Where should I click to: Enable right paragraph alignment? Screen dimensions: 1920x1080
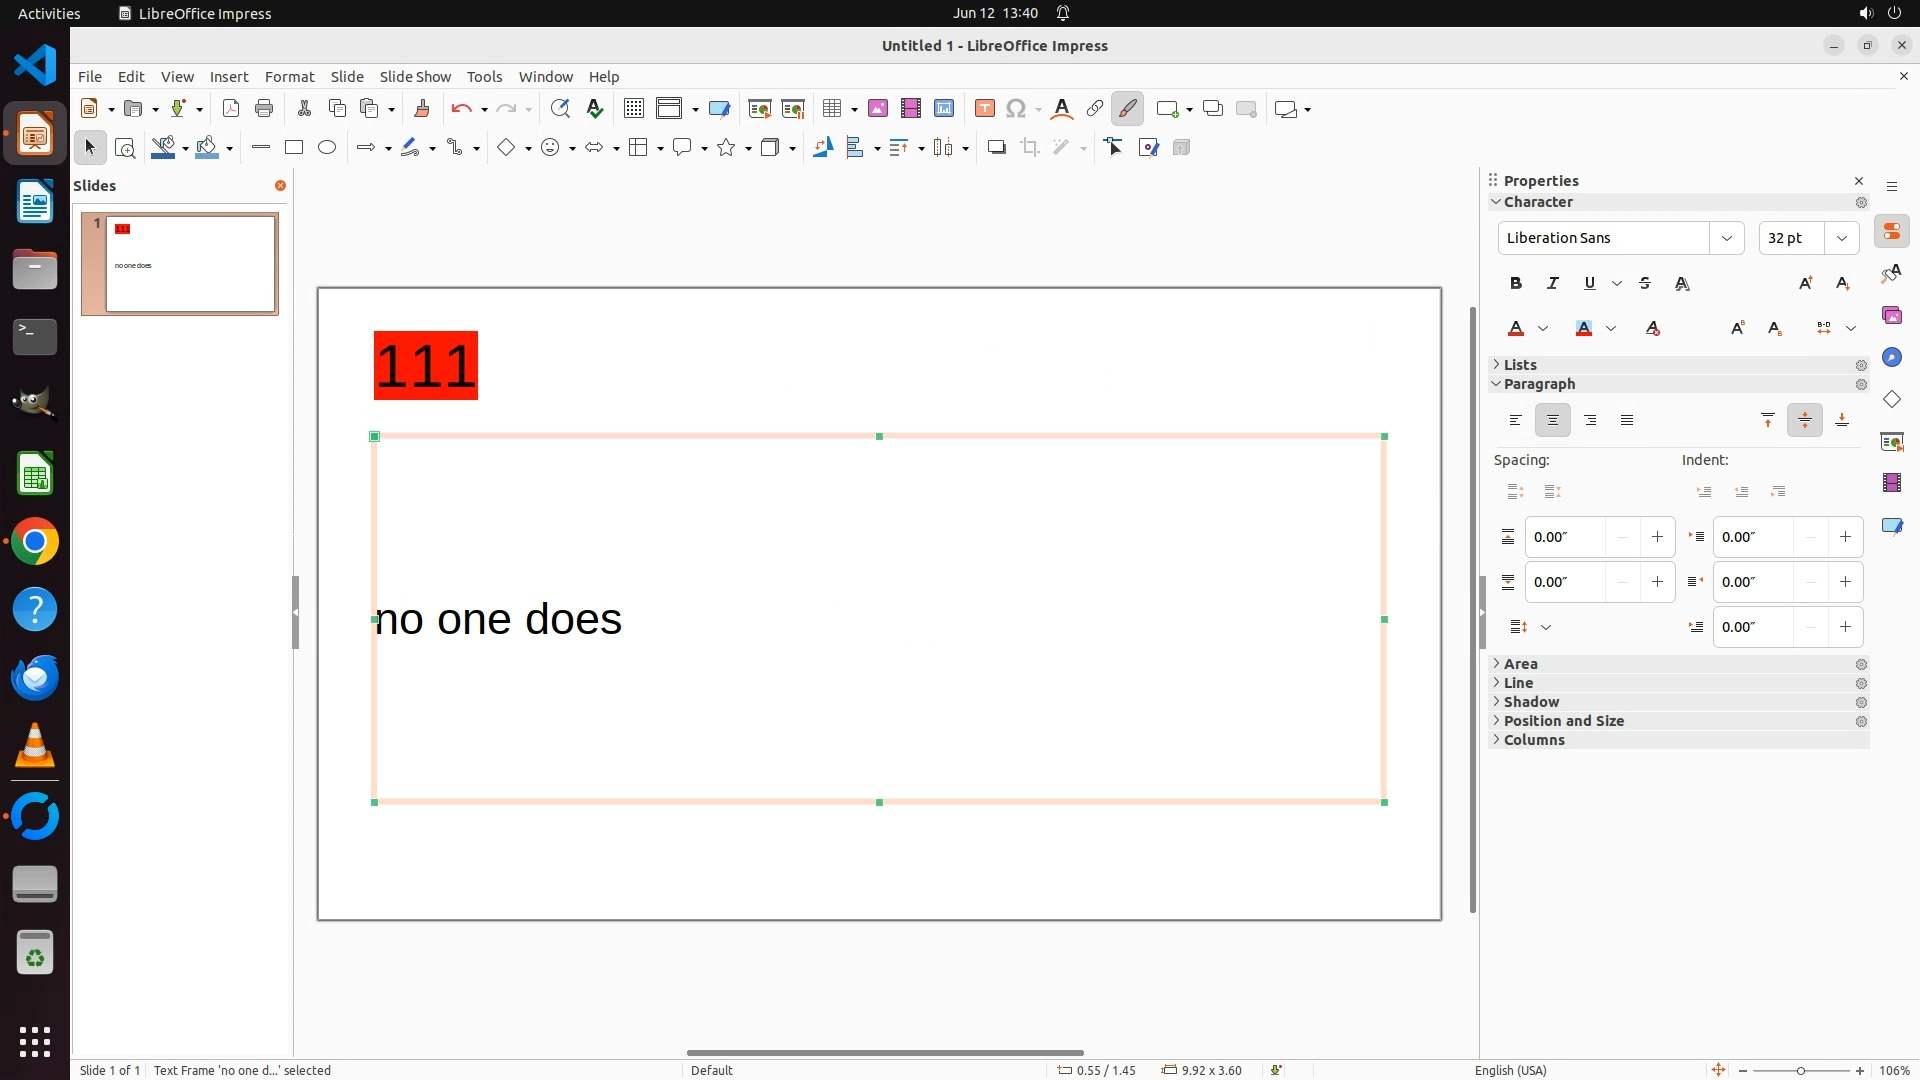coord(1590,421)
